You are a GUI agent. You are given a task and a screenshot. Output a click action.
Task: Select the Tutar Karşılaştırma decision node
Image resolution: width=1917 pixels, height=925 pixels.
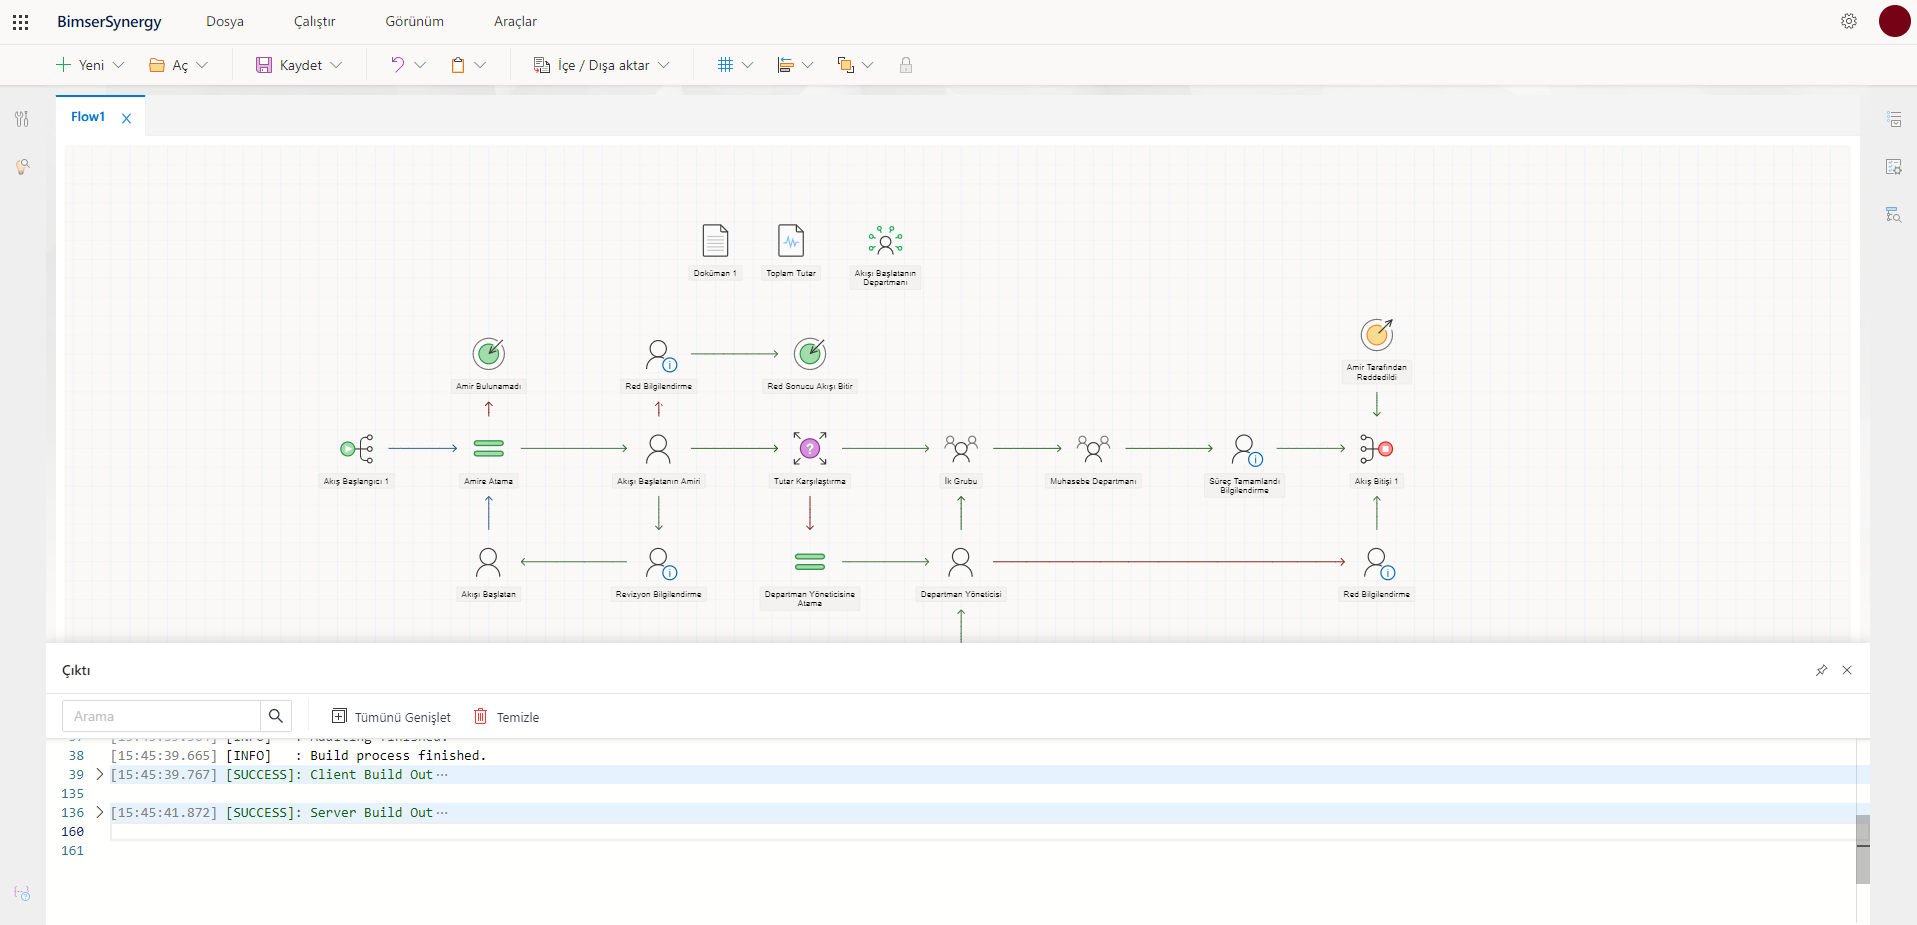(x=810, y=449)
